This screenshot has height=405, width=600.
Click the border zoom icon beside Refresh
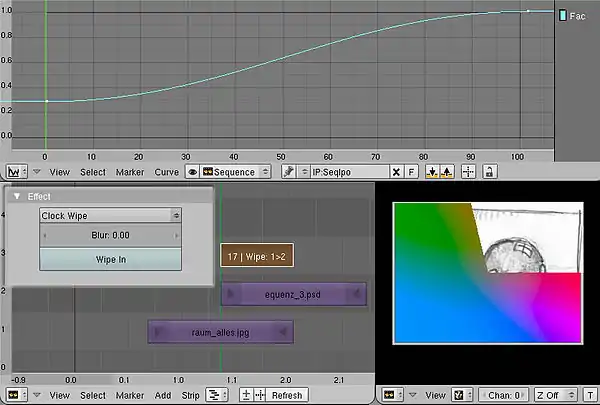coord(260,395)
